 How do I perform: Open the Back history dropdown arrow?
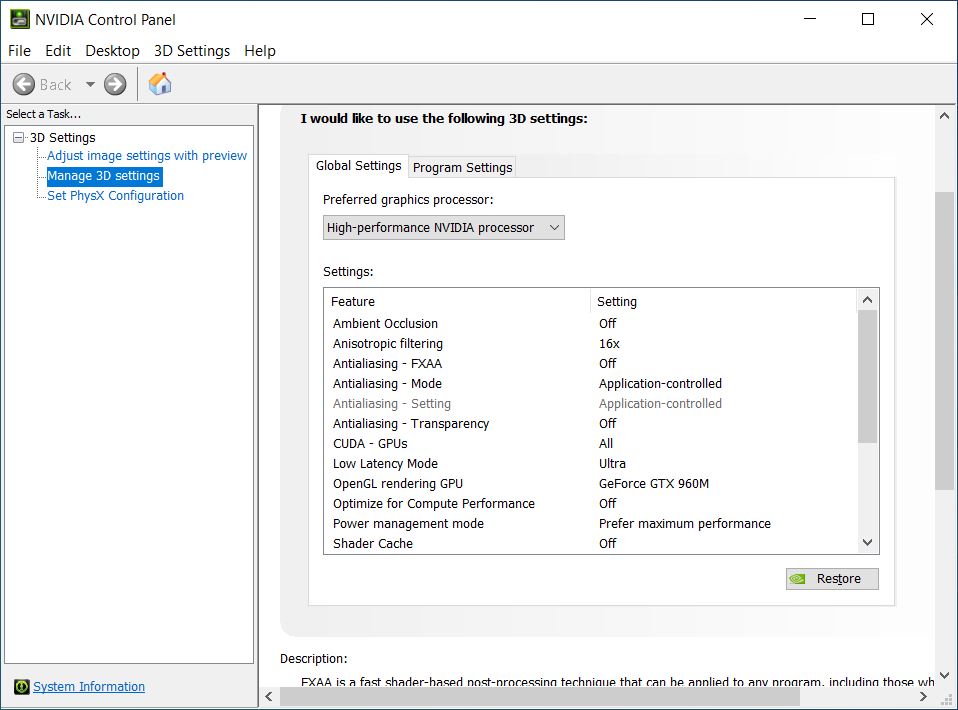click(90, 85)
